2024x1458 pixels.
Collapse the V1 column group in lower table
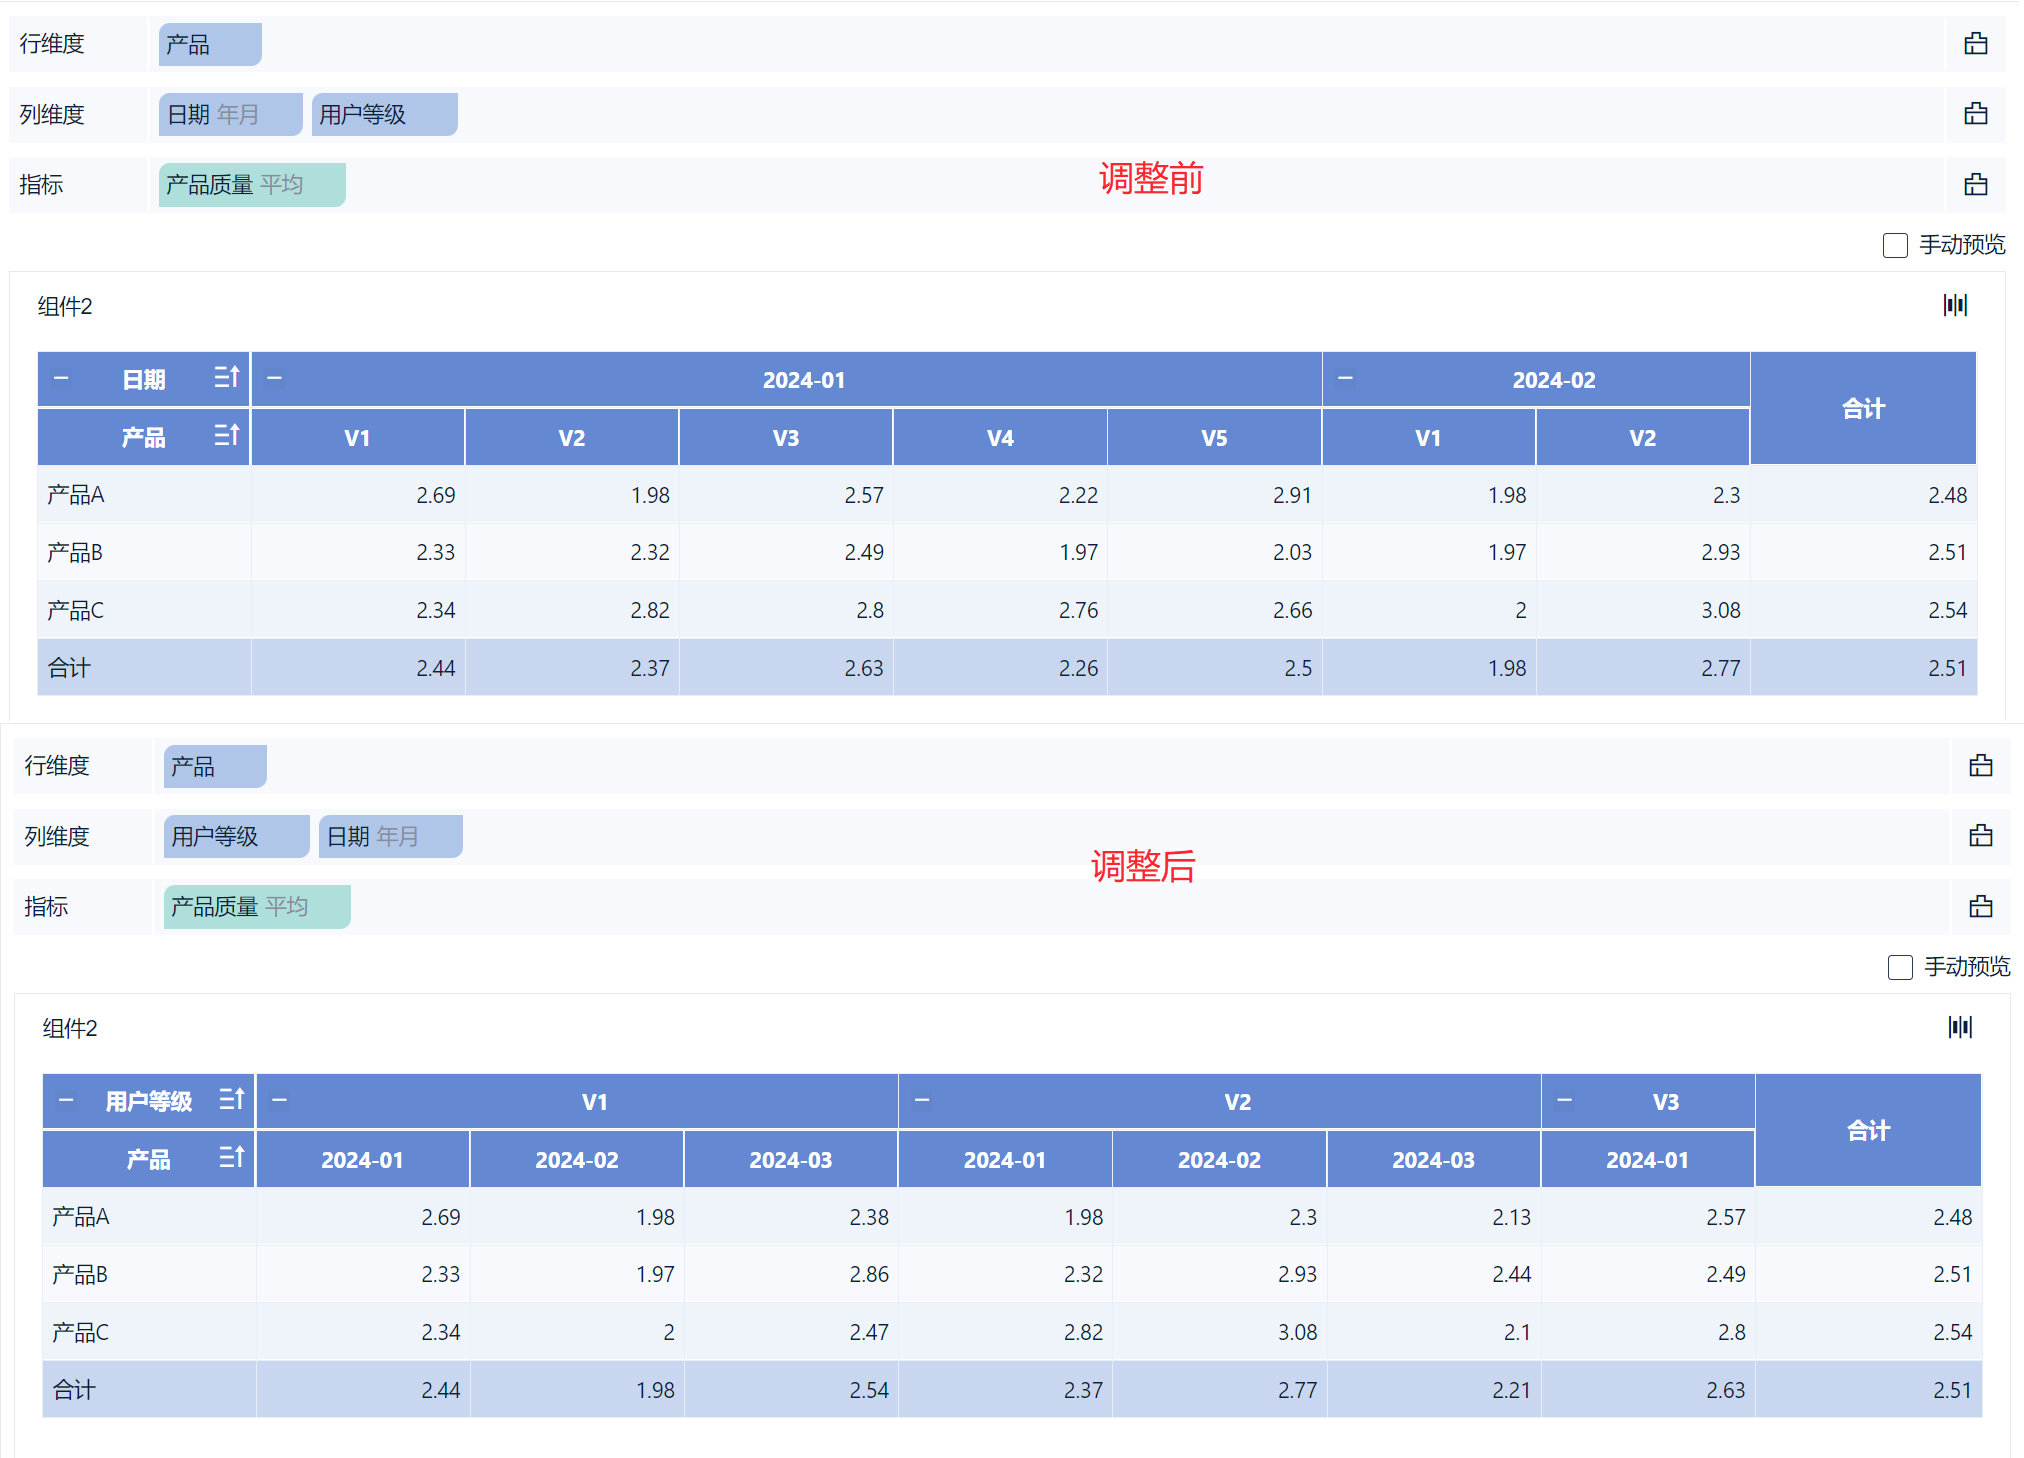[x=280, y=1101]
